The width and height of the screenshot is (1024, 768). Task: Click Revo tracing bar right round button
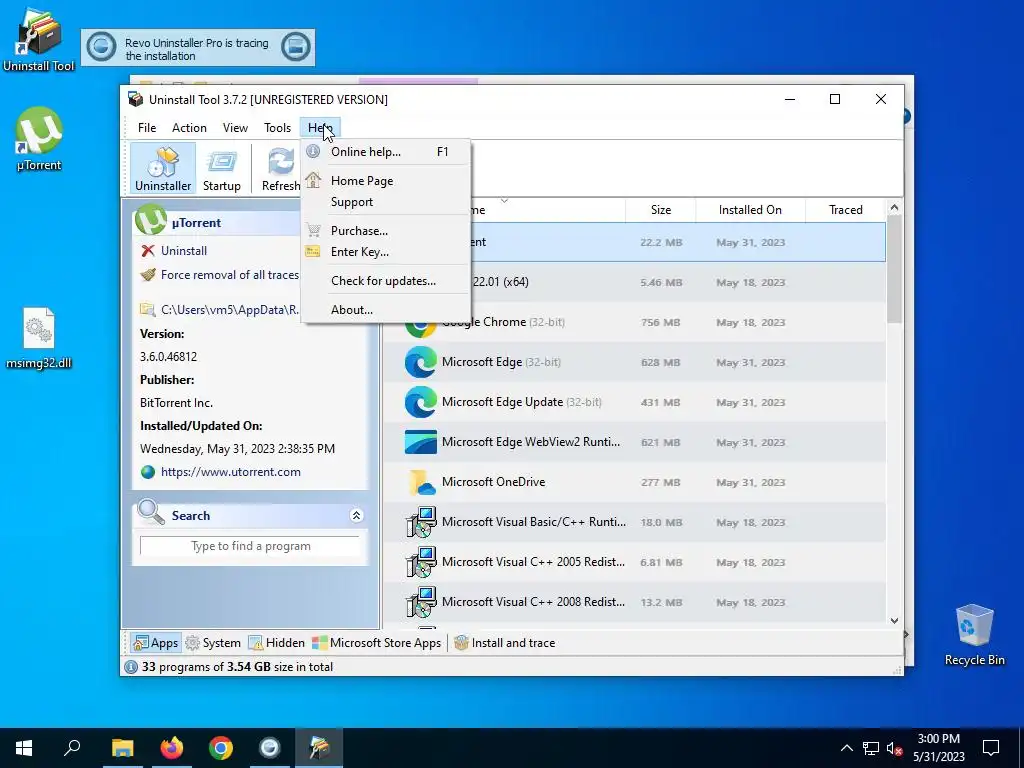click(x=296, y=48)
